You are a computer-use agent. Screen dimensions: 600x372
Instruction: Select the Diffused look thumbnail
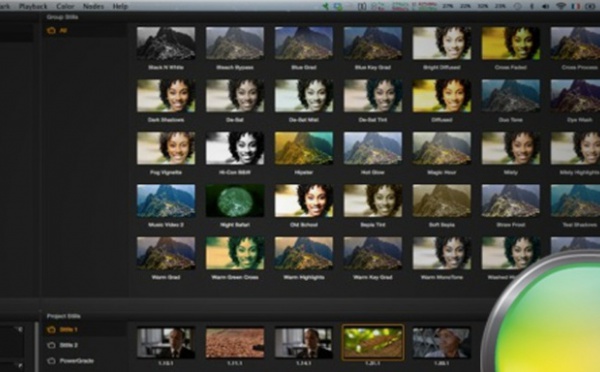tap(442, 96)
